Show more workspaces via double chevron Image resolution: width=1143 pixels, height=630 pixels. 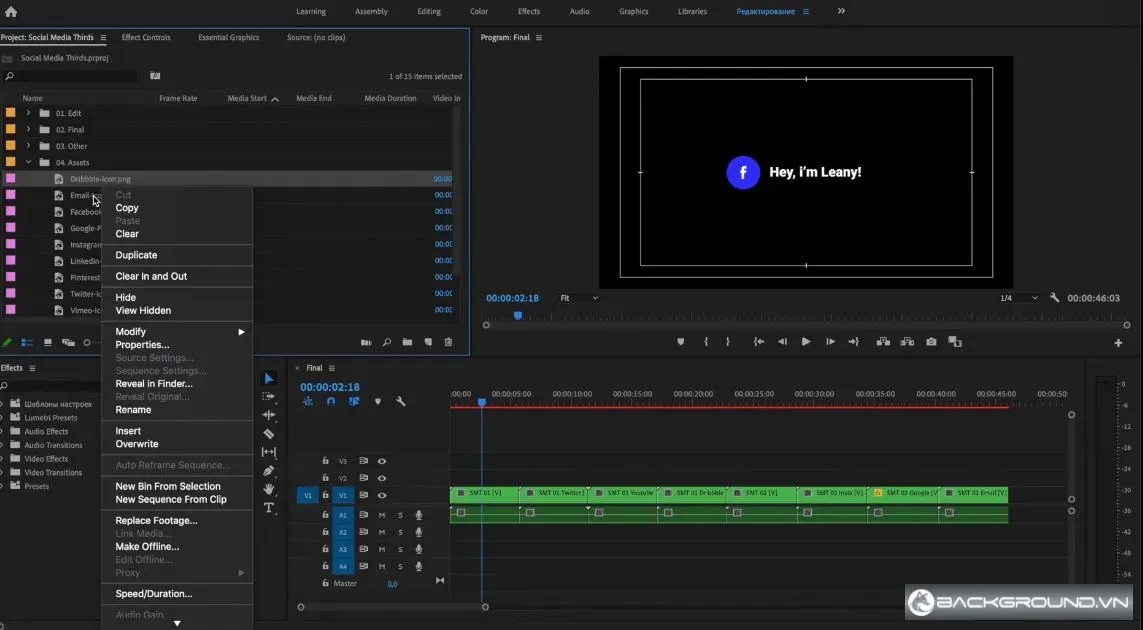pyautogui.click(x=841, y=11)
